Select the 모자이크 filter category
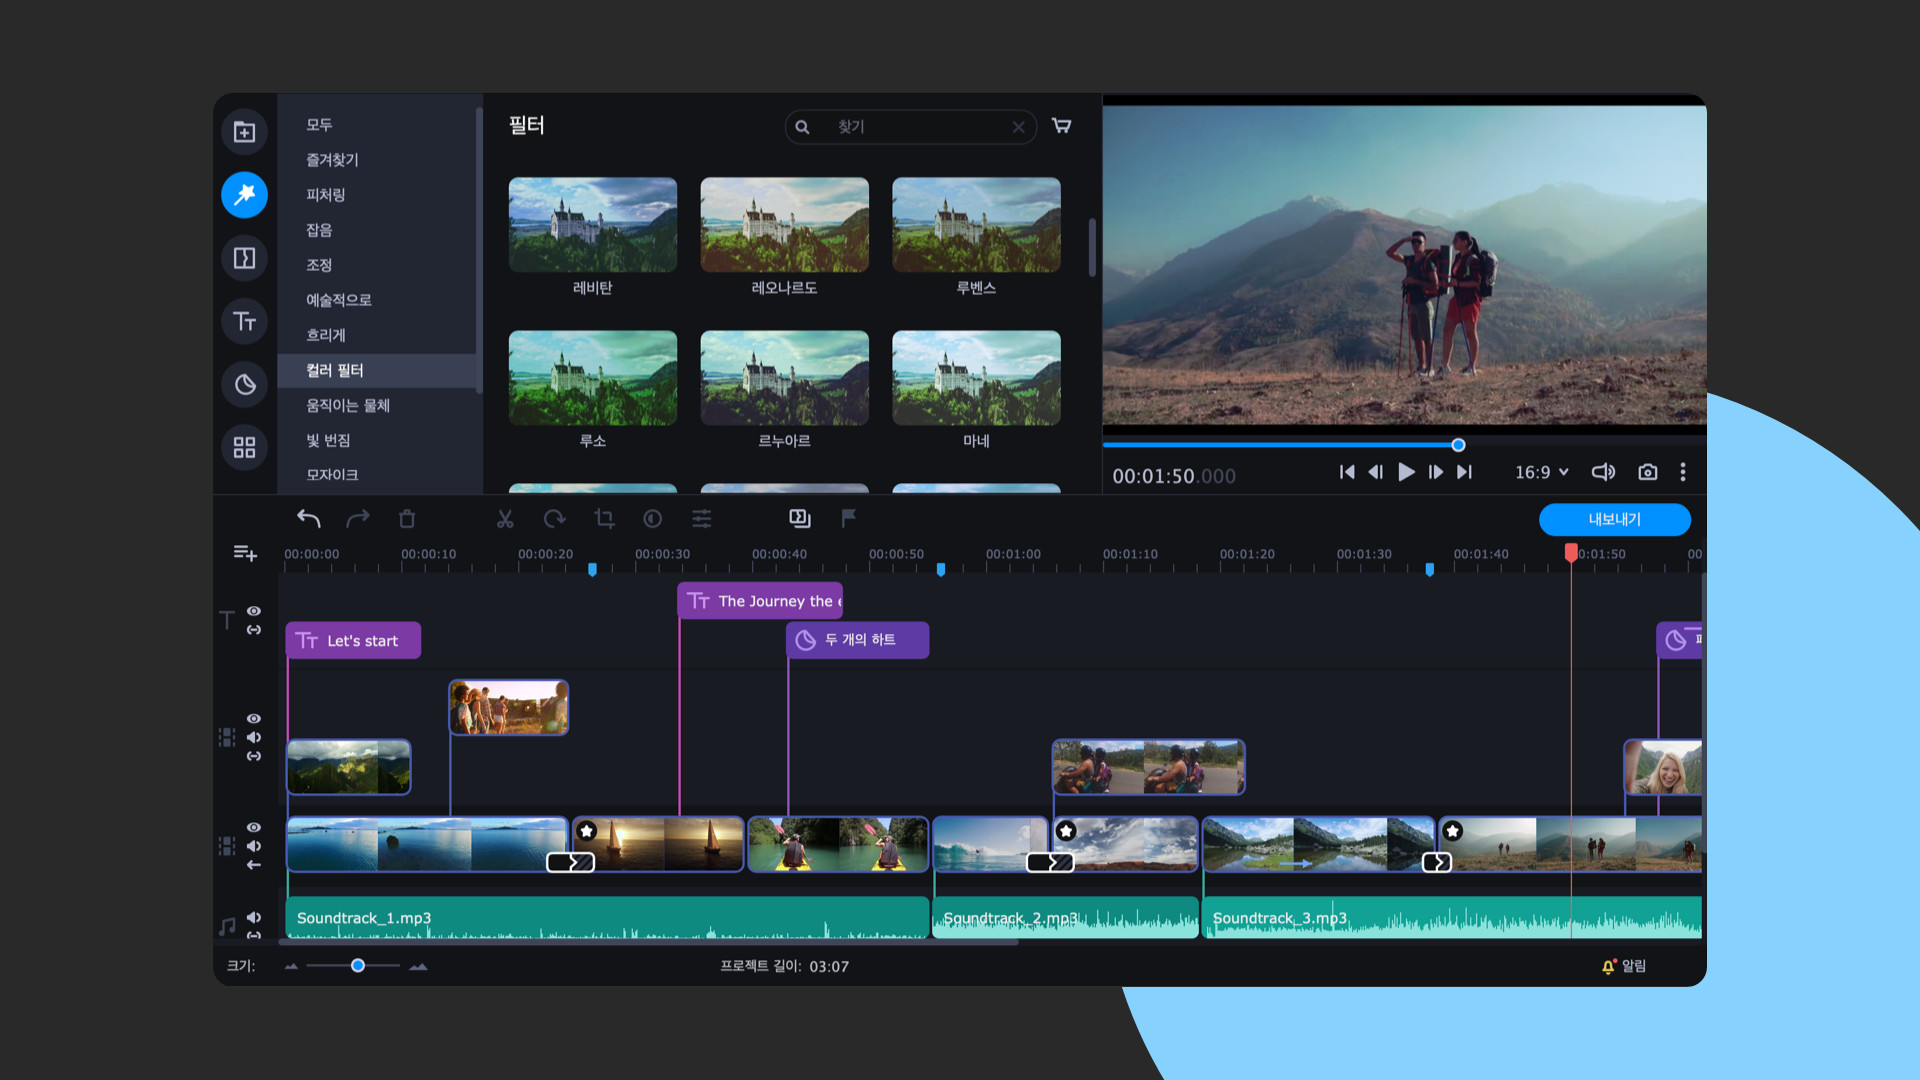Screen dimensions: 1920x1080 332,475
